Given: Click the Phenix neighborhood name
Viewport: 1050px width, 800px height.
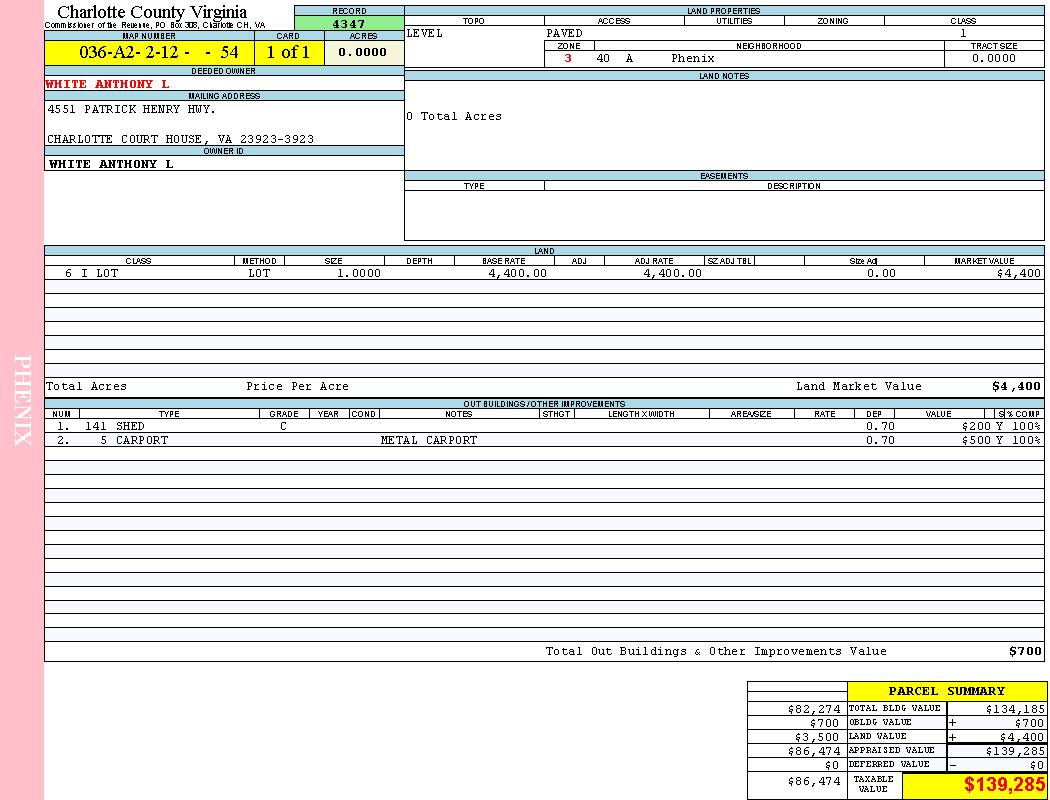Looking at the screenshot, I should (x=693, y=58).
